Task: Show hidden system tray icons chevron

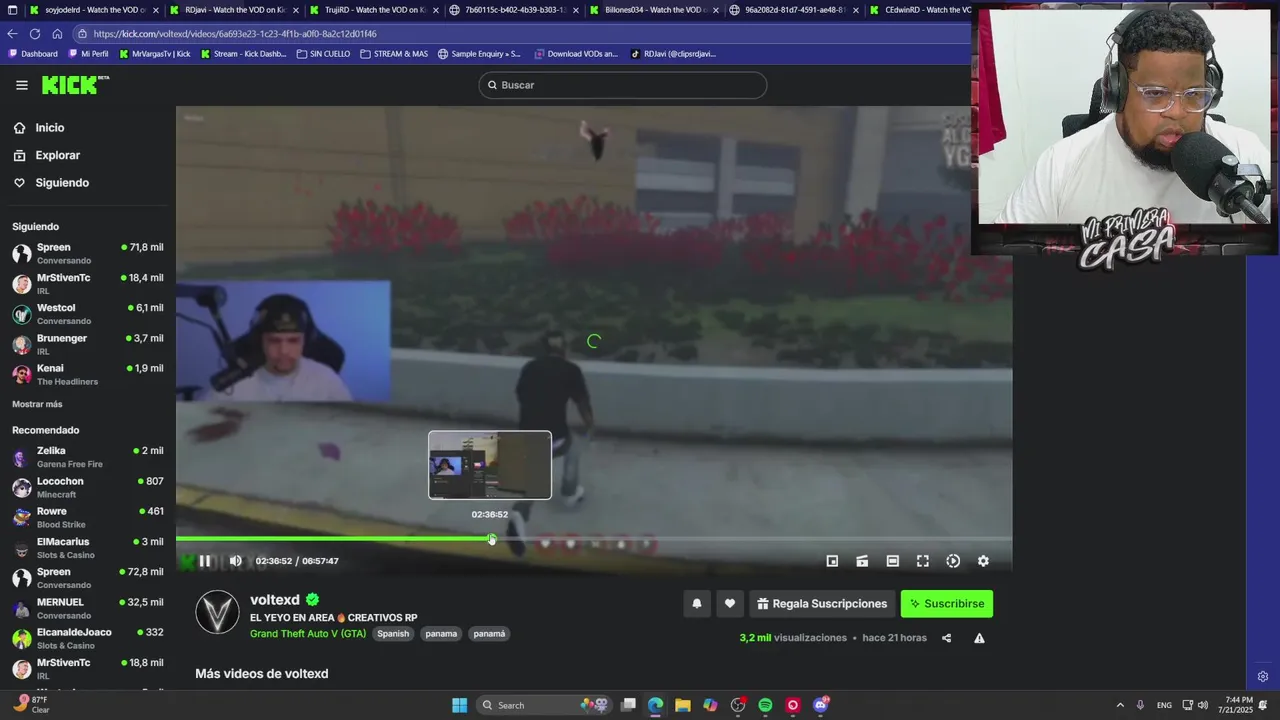Action: point(1120,705)
